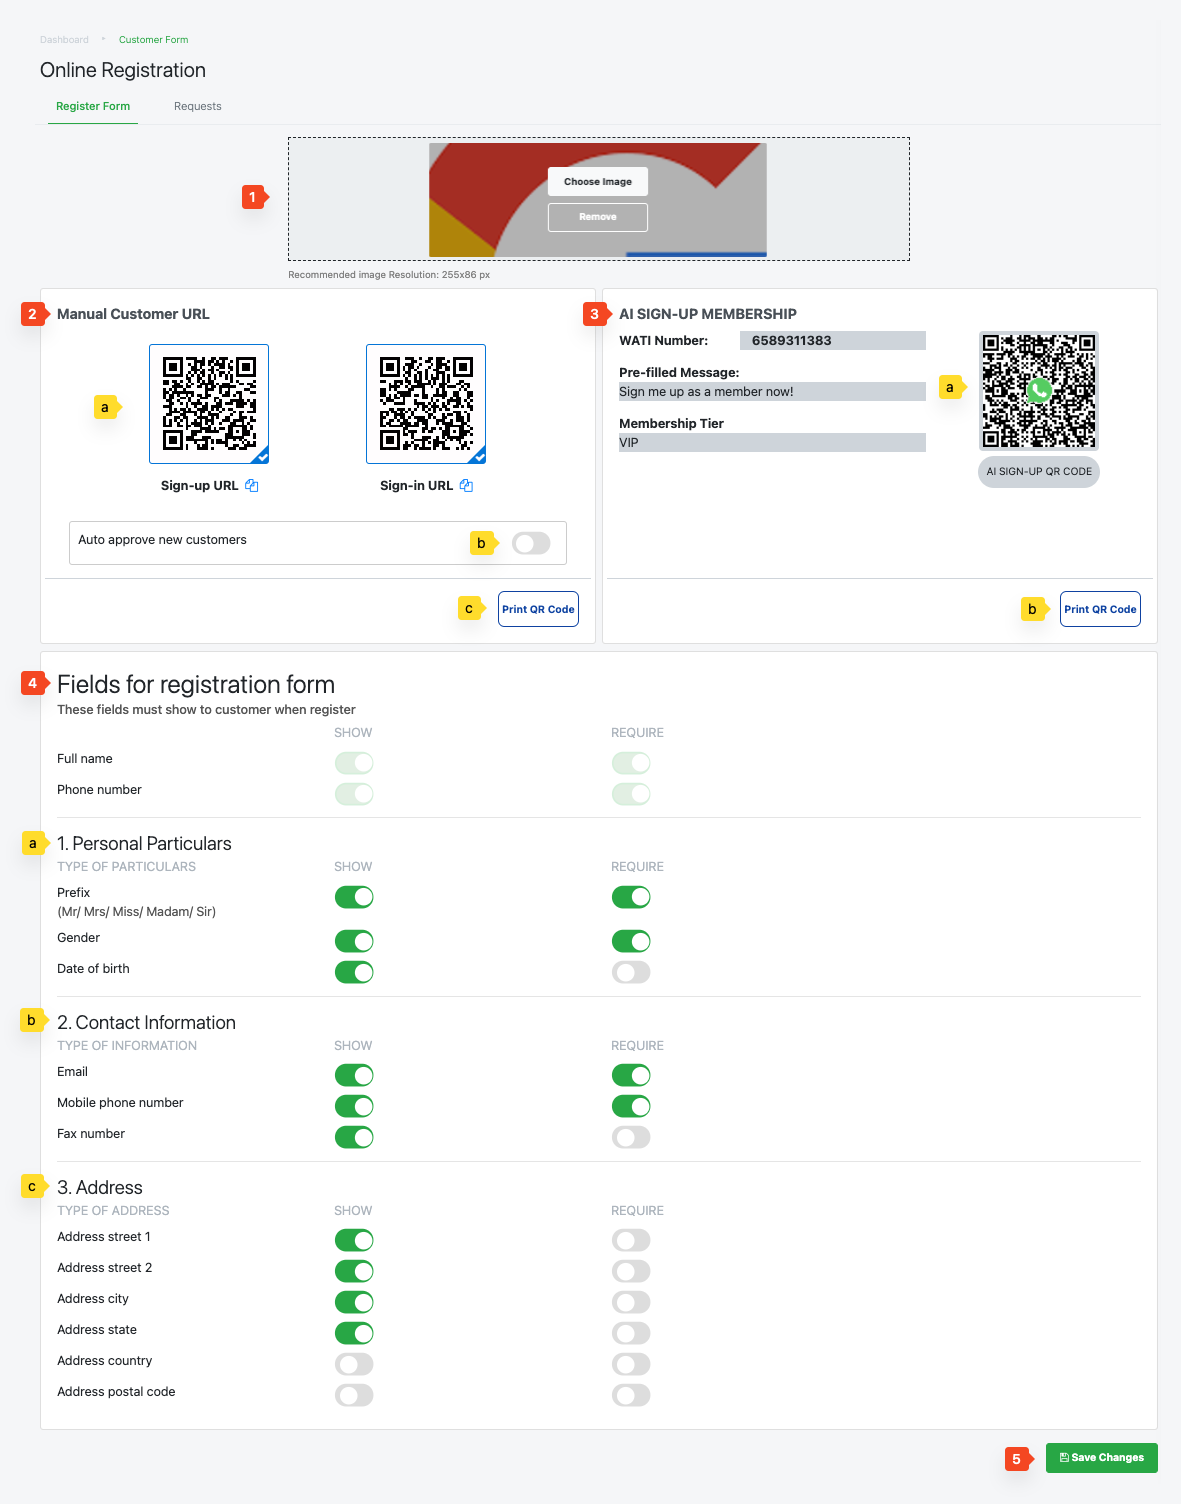The width and height of the screenshot is (1181, 1504).
Task: Turn off Show toggle for Prefix
Action: tap(354, 897)
